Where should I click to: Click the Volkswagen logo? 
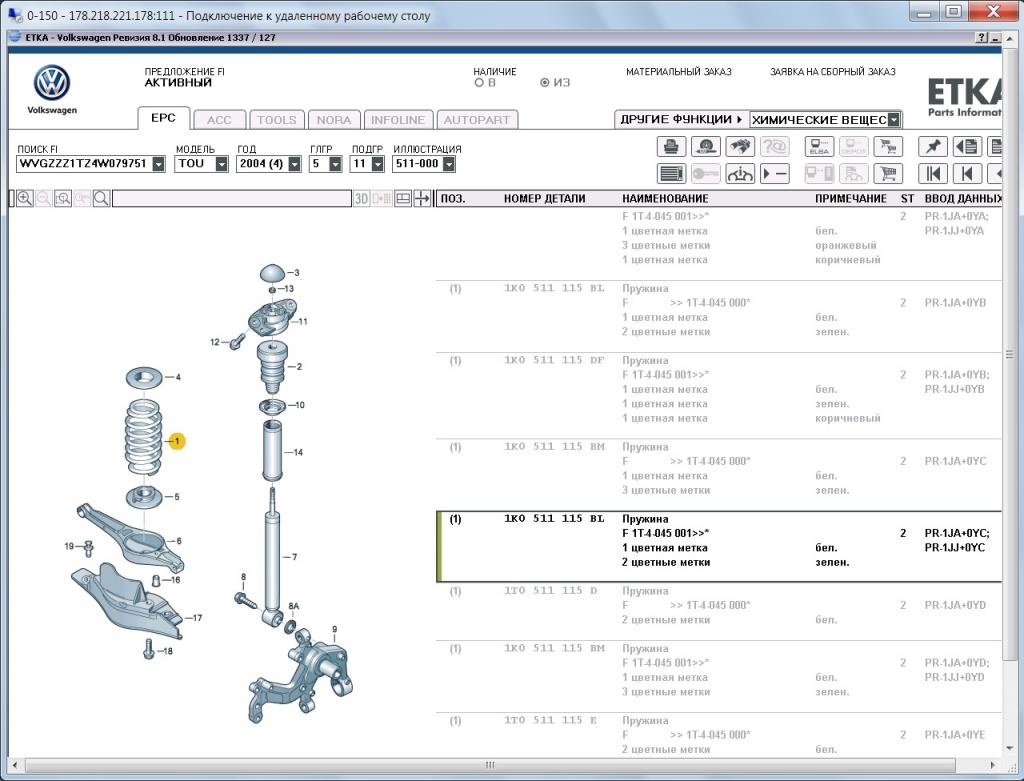coord(52,83)
